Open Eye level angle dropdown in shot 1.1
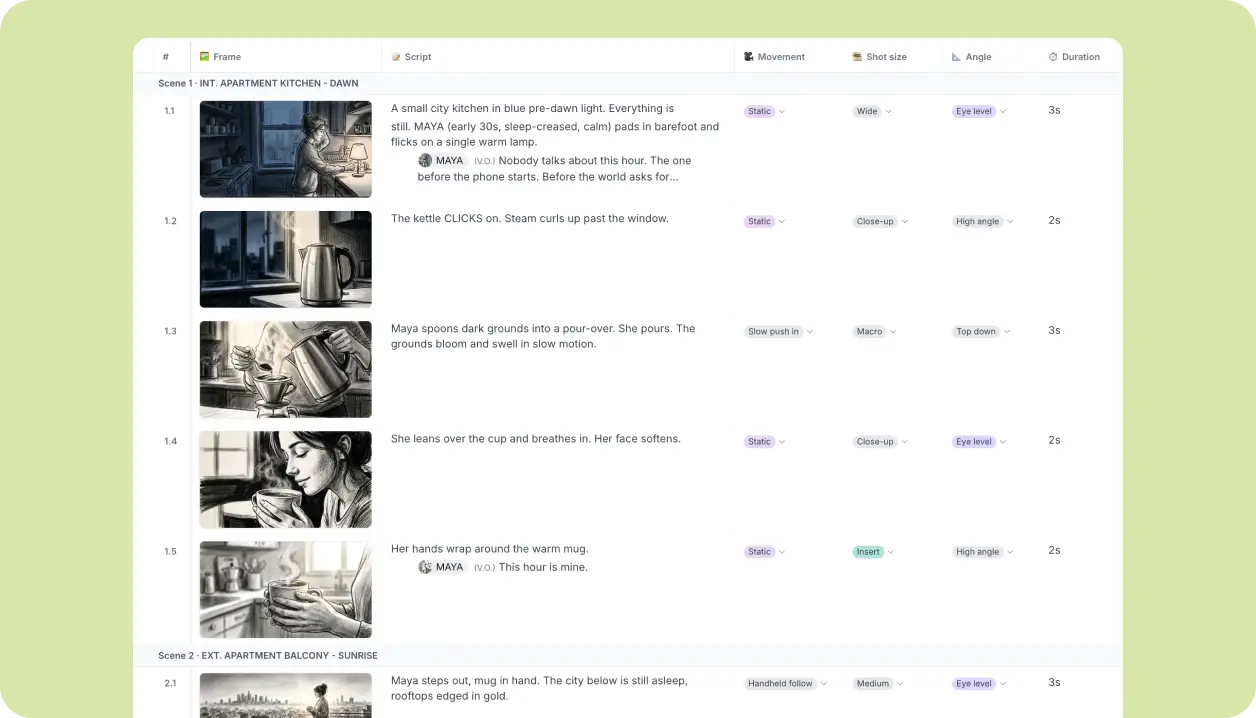 coord(979,111)
